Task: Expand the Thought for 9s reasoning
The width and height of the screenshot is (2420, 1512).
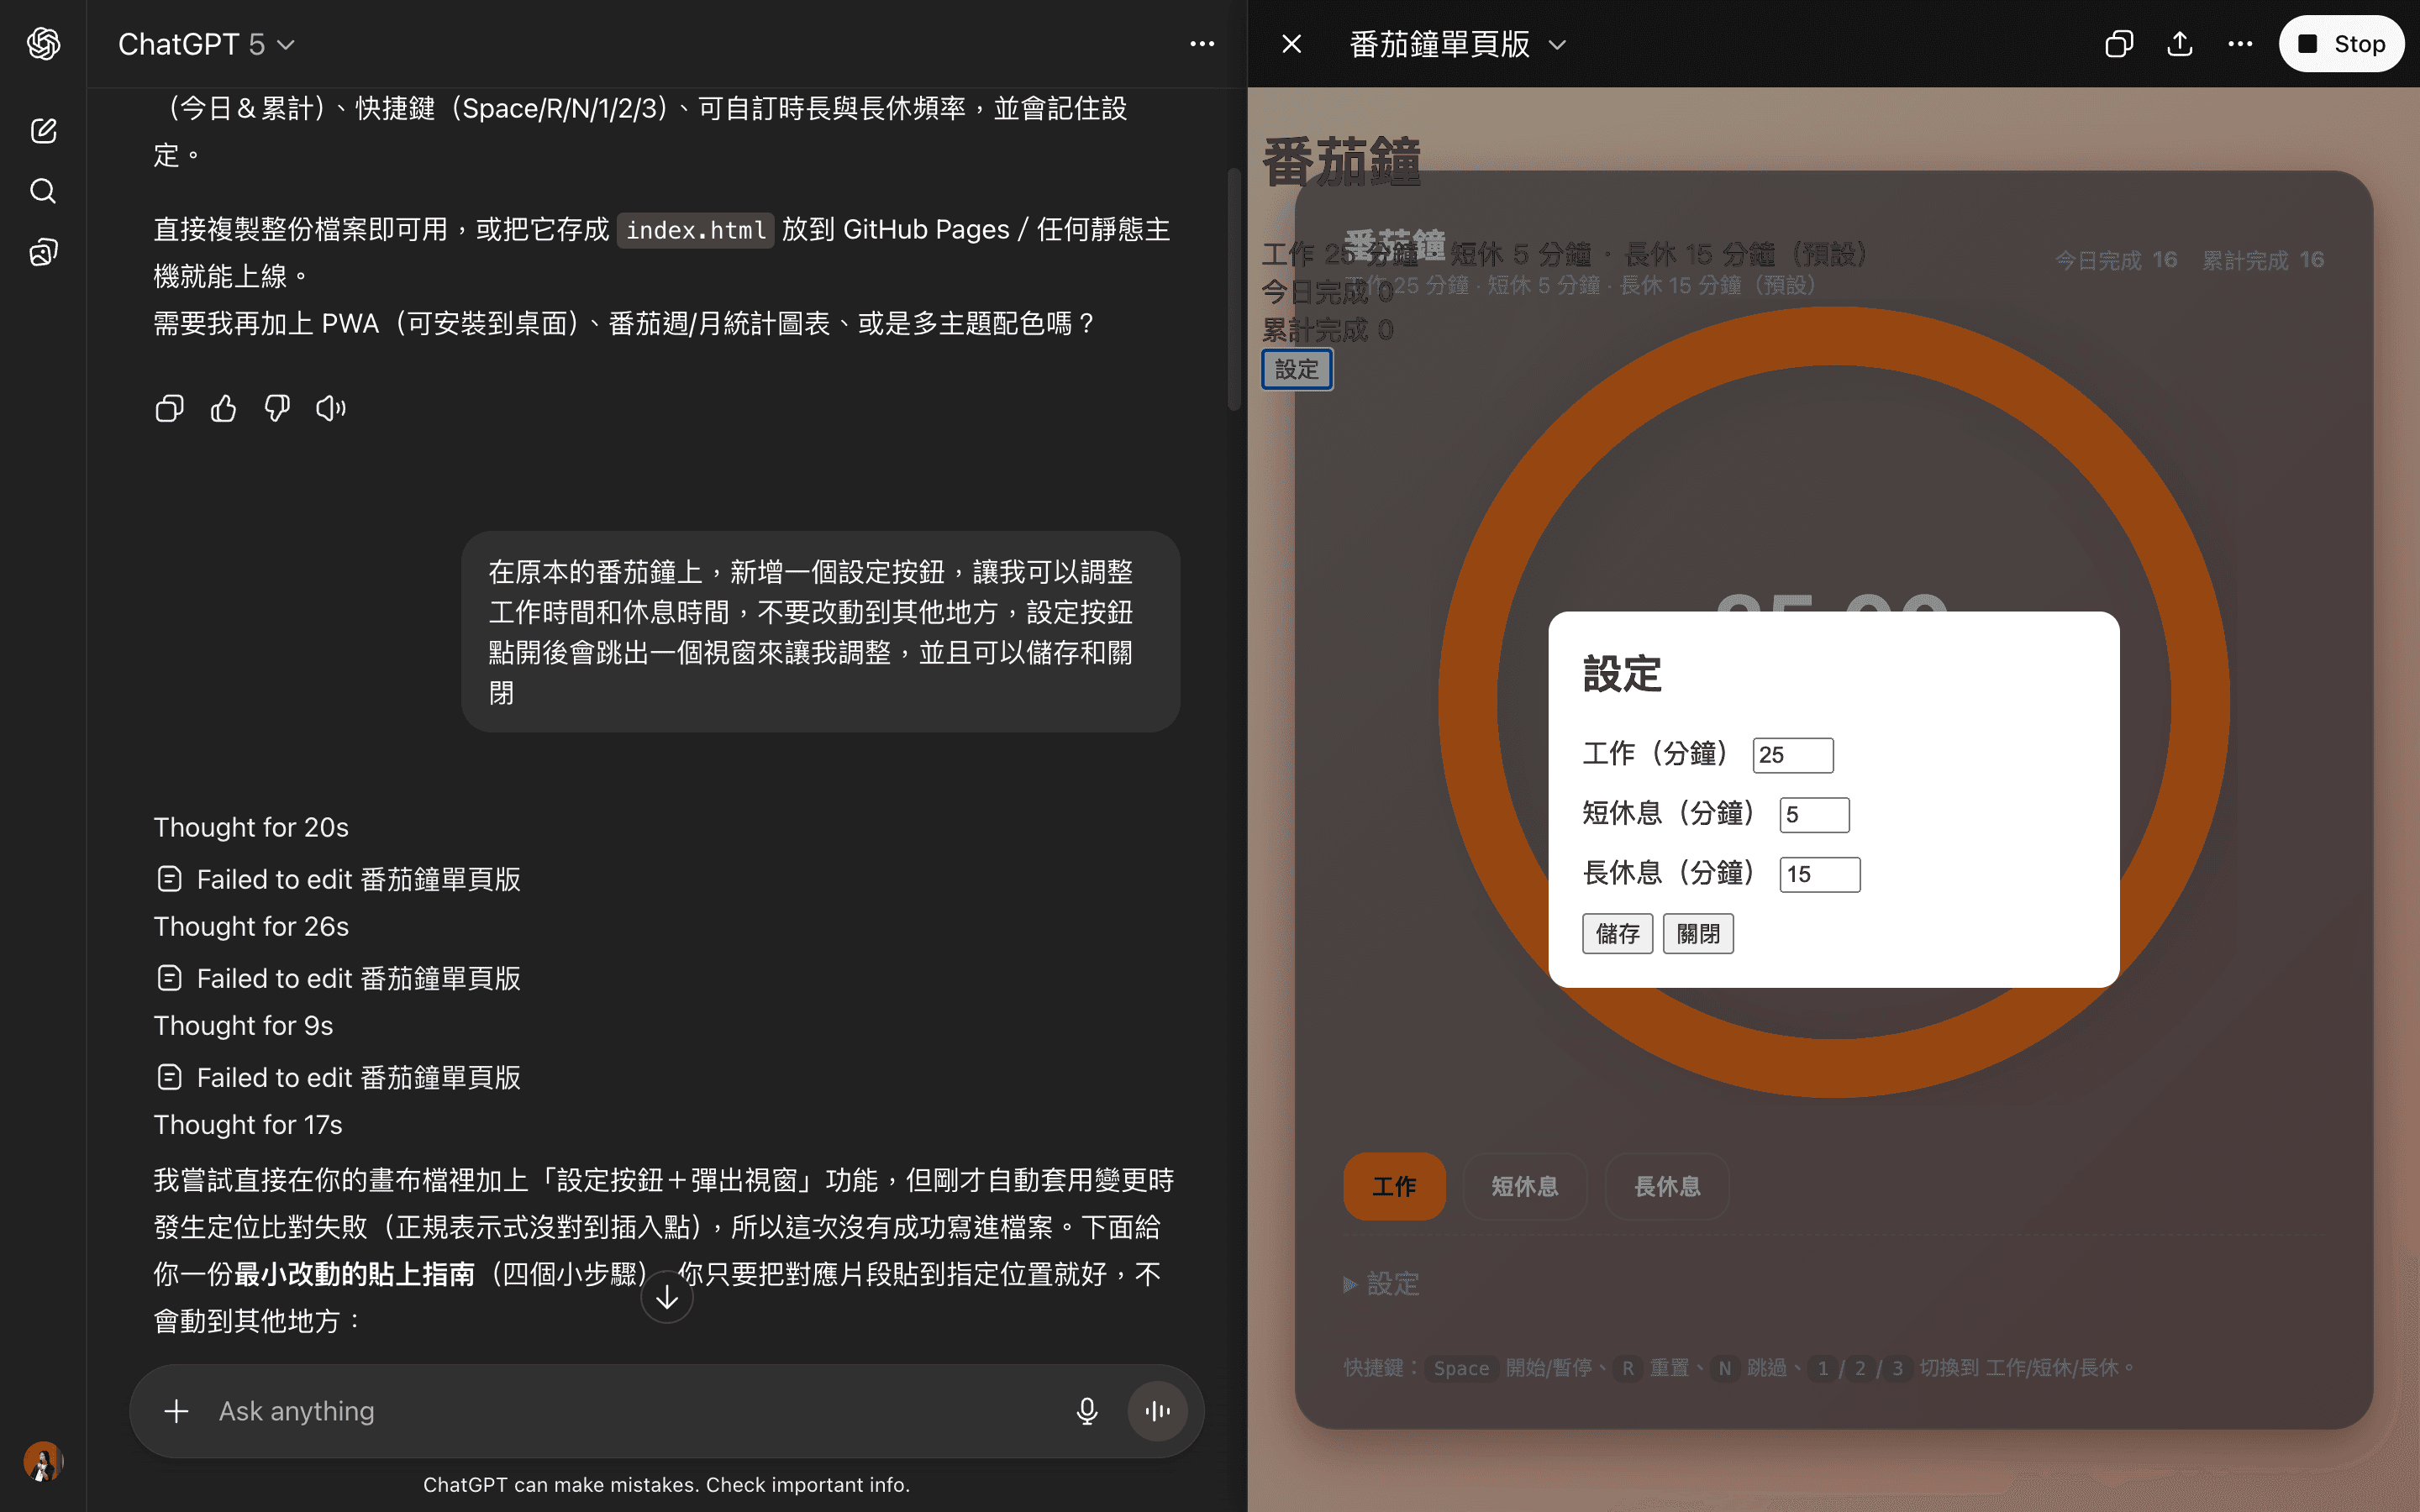Action: 243,1025
